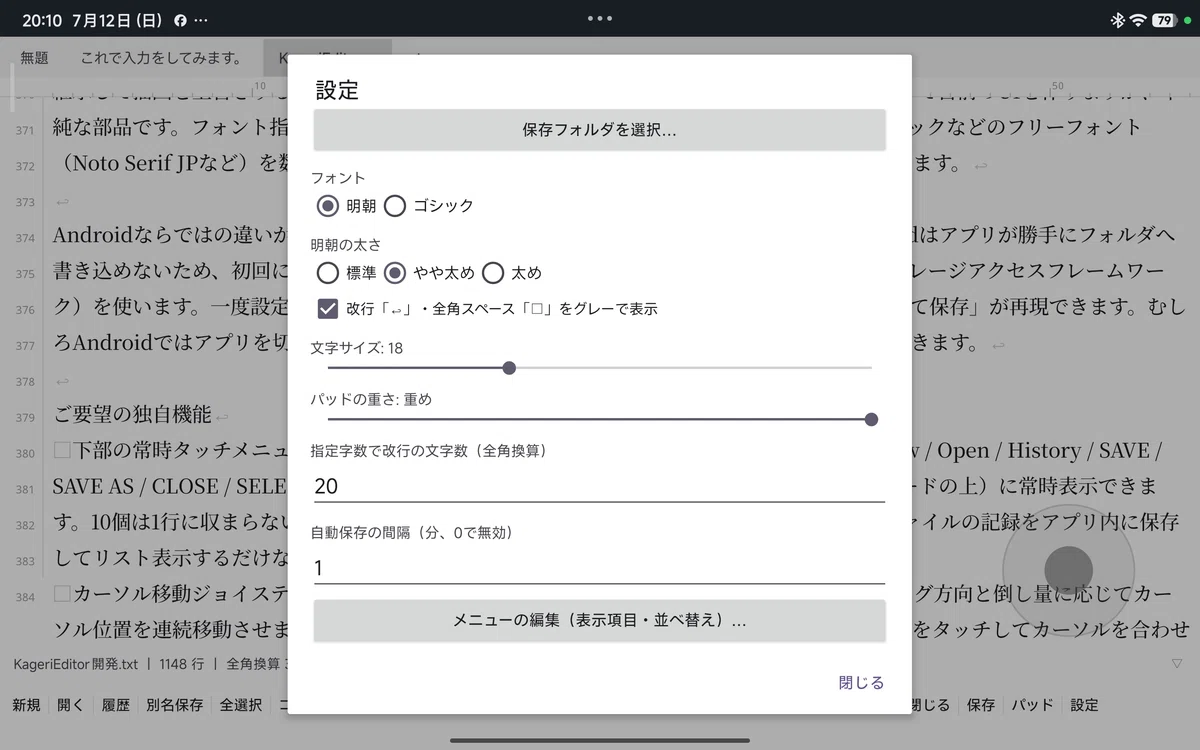
Task: Tap 別名保存 in bottom menu
Action: coord(174,705)
